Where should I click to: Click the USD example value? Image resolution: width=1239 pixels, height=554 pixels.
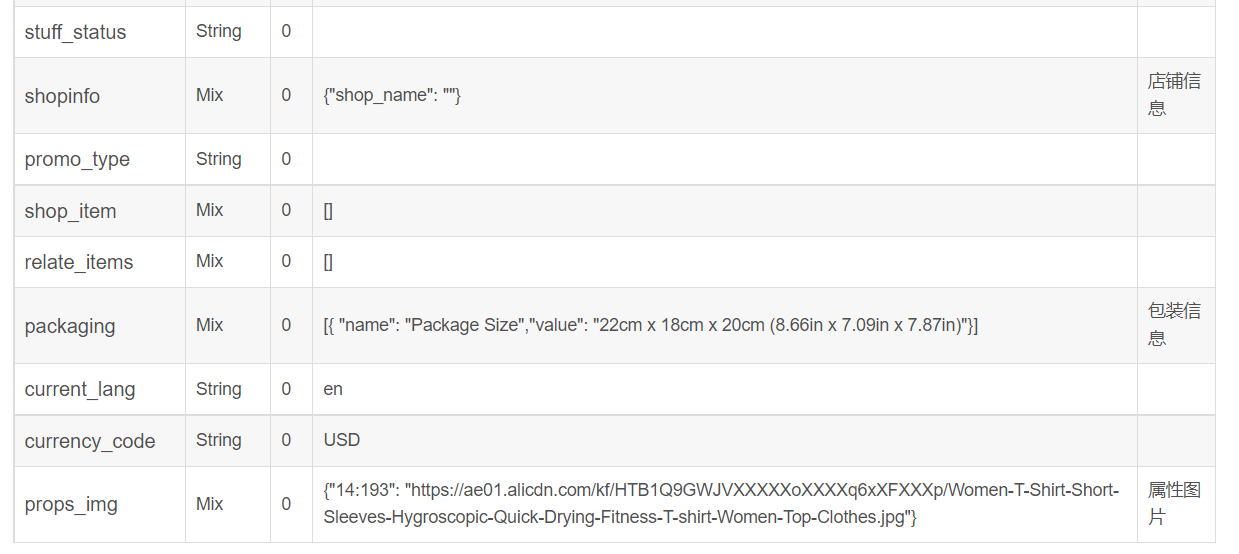341,441
